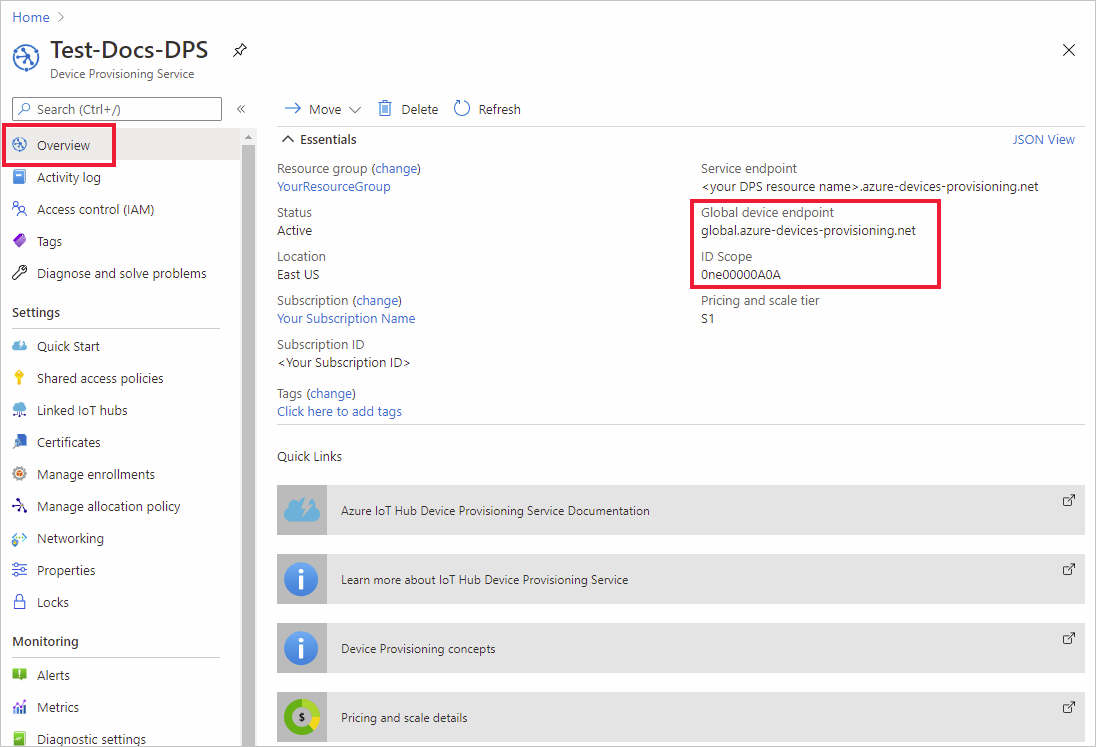Click the Move arrow icon
The width and height of the screenshot is (1096, 747).
point(293,108)
